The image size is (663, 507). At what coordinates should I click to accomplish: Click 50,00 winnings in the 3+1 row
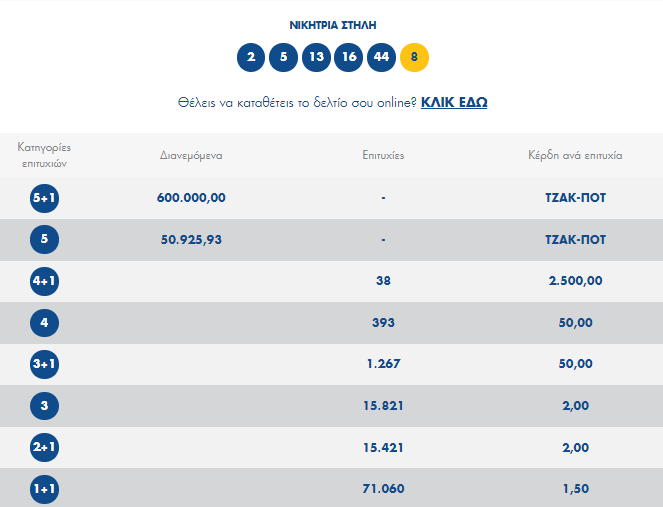pyautogui.click(x=575, y=364)
